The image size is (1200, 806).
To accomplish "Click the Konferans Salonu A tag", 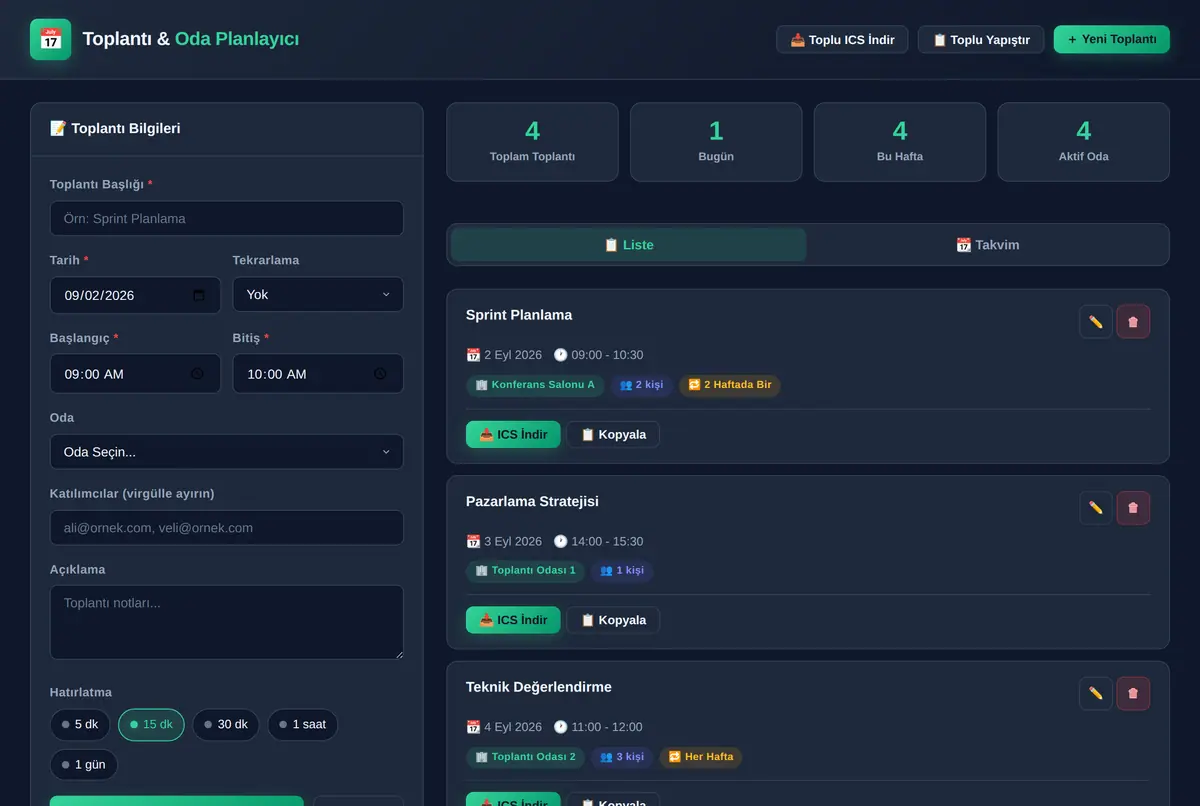I will tap(535, 385).
